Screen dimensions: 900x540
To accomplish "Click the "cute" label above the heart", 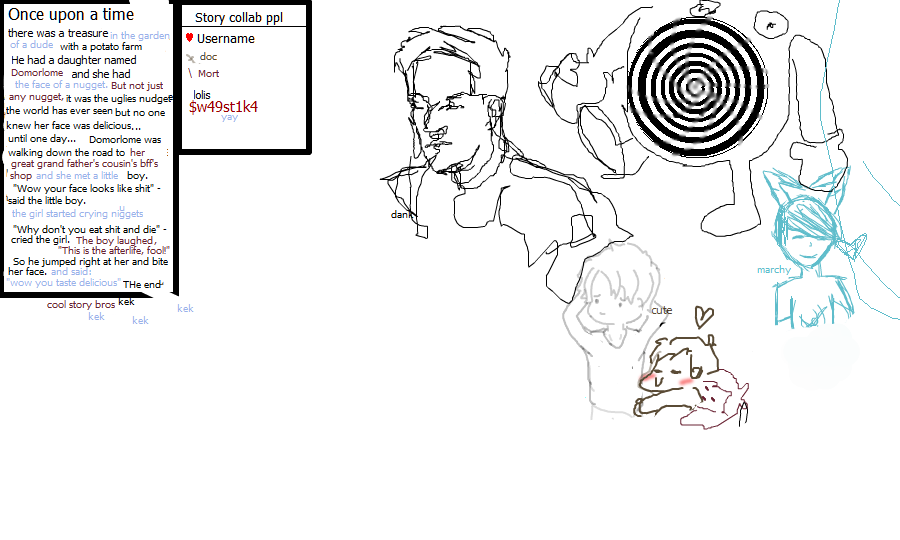I will coord(661,310).
